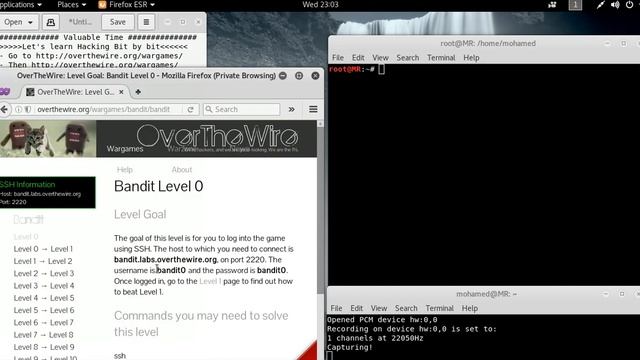640x360 pixels.
Task: Open the Firefox overflow chevron menu
Action: pos(291,109)
